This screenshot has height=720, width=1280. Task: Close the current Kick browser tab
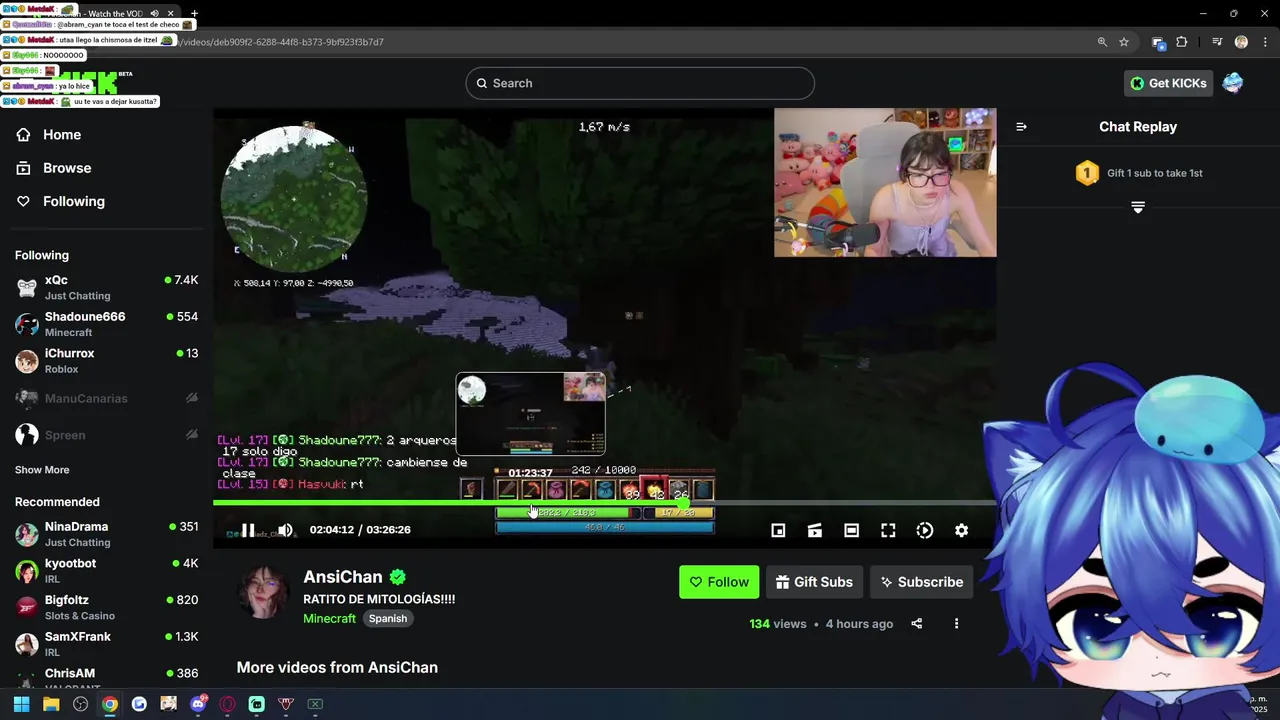coord(170,14)
